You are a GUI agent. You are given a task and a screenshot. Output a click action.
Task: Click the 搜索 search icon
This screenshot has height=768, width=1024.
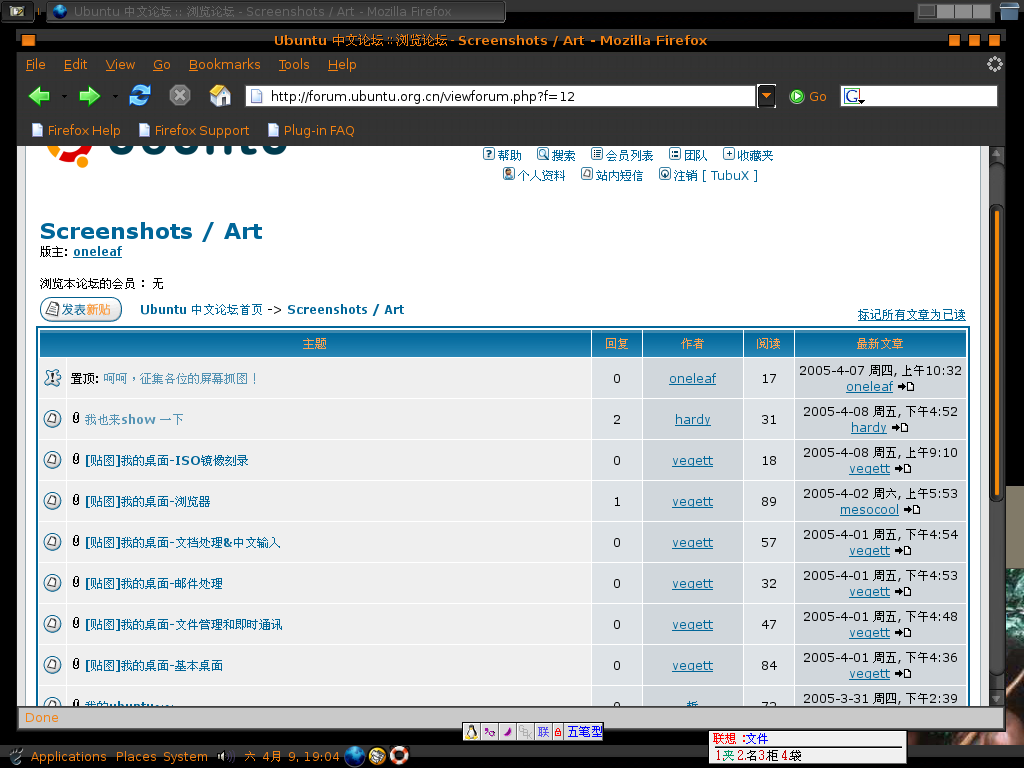tap(543, 154)
